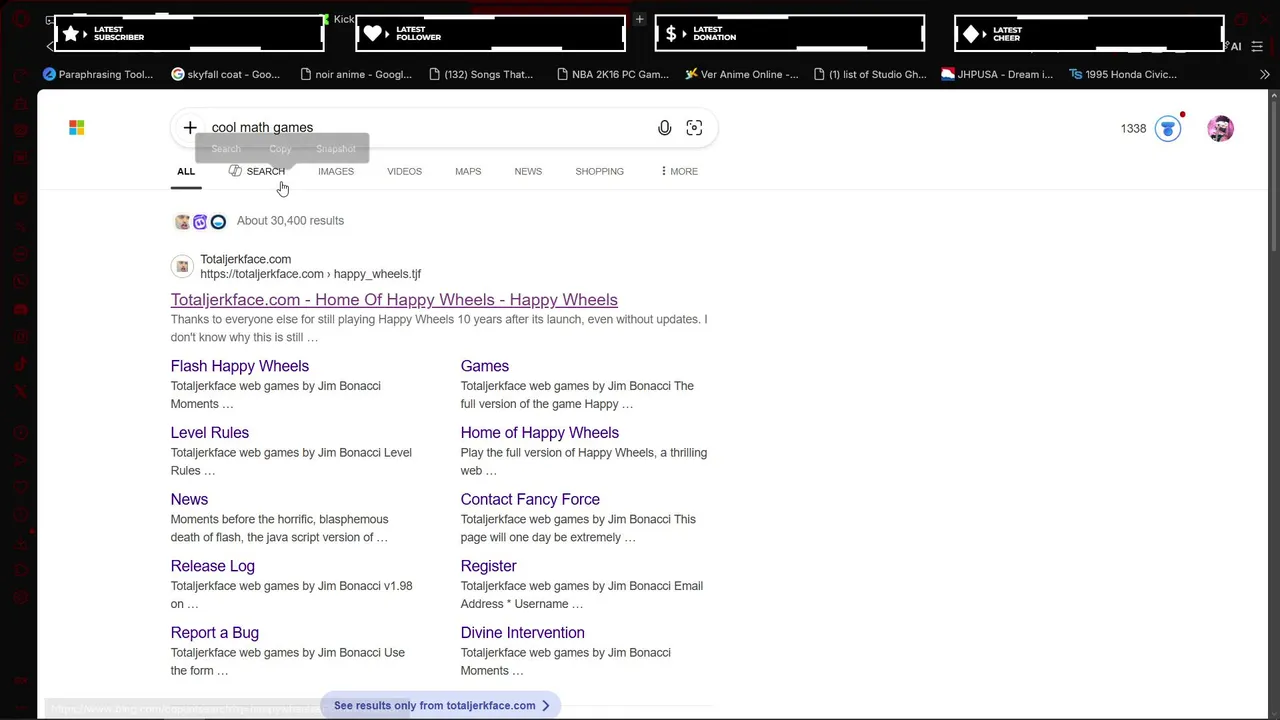Screen dimensions: 1280x720
Task: Show hidden bookmarks with the double chevron
Action: (x=1264, y=74)
